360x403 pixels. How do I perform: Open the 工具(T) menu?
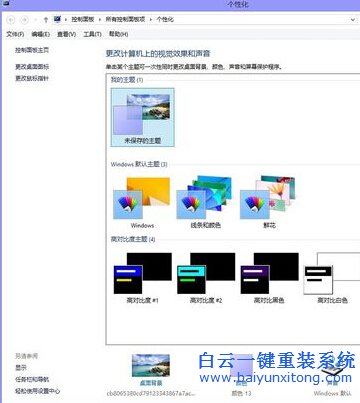[92, 34]
